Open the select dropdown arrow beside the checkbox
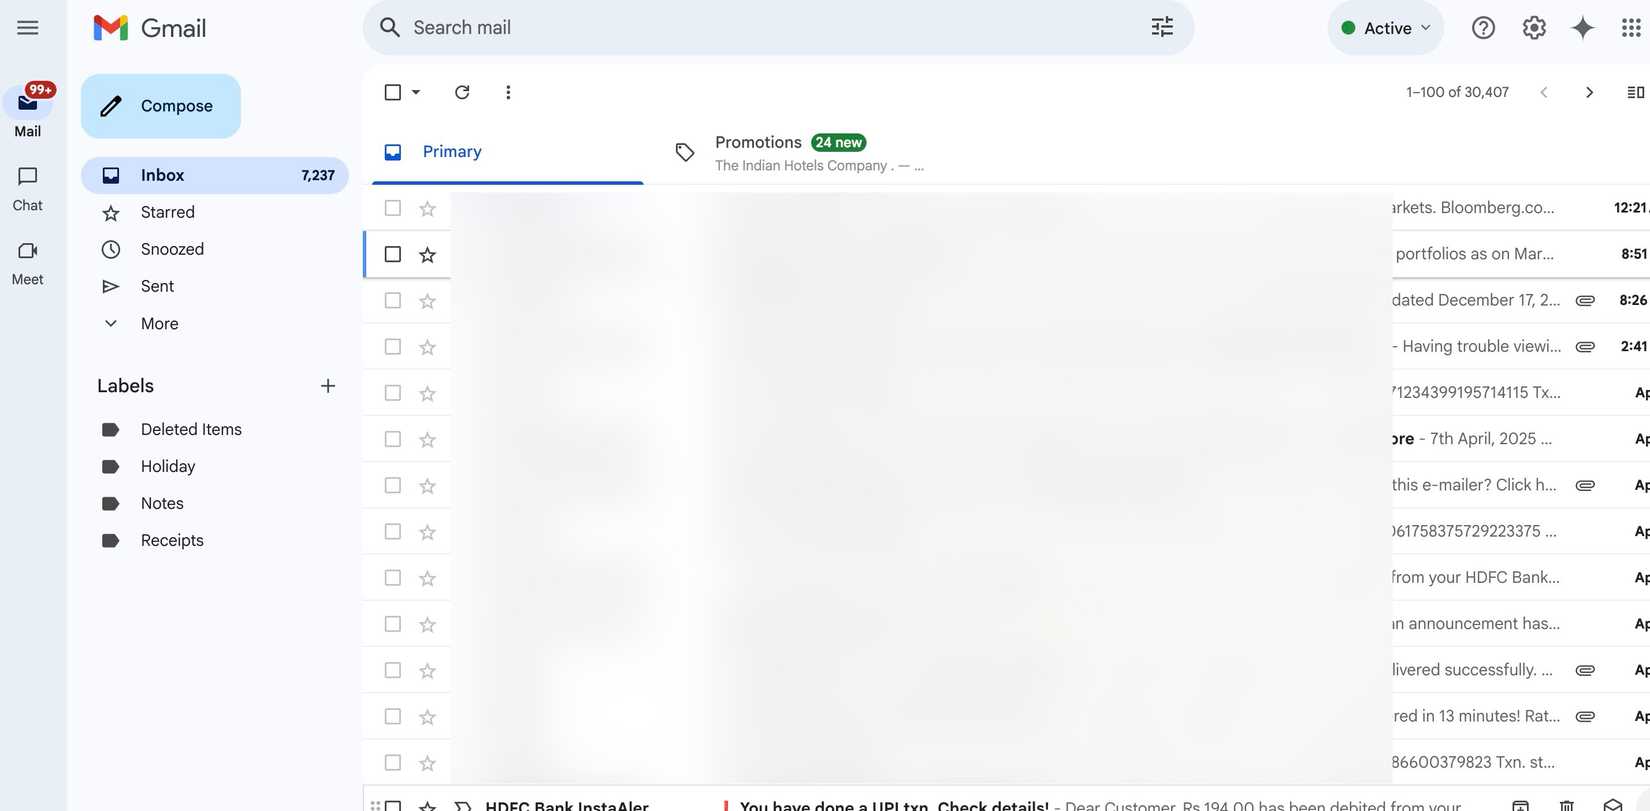Image resolution: width=1650 pixels, height=811 pixels. (x=416, y=92)
